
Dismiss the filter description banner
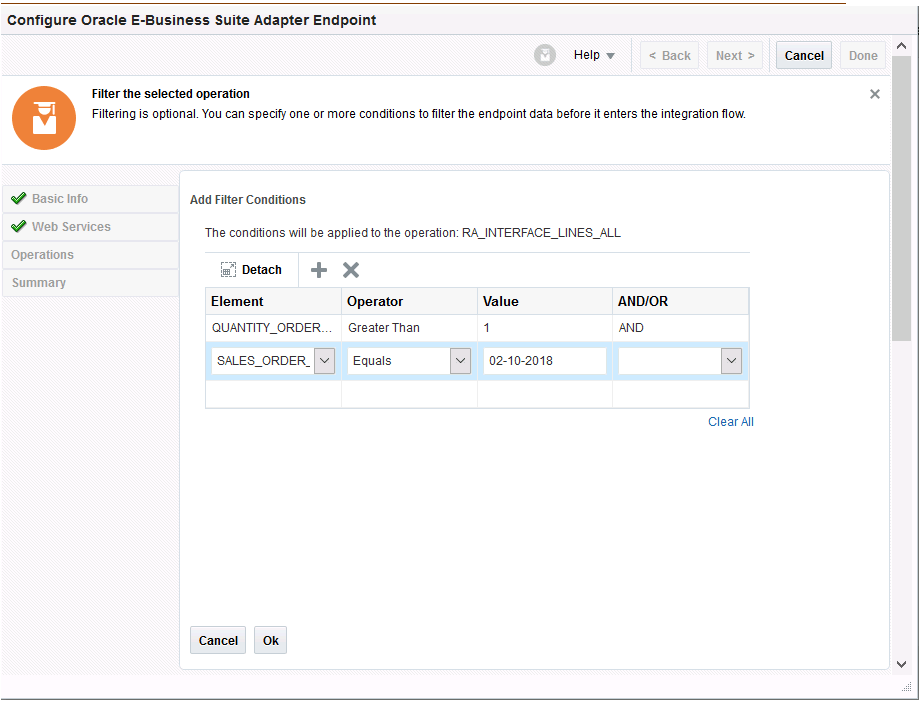coord(875,93)
